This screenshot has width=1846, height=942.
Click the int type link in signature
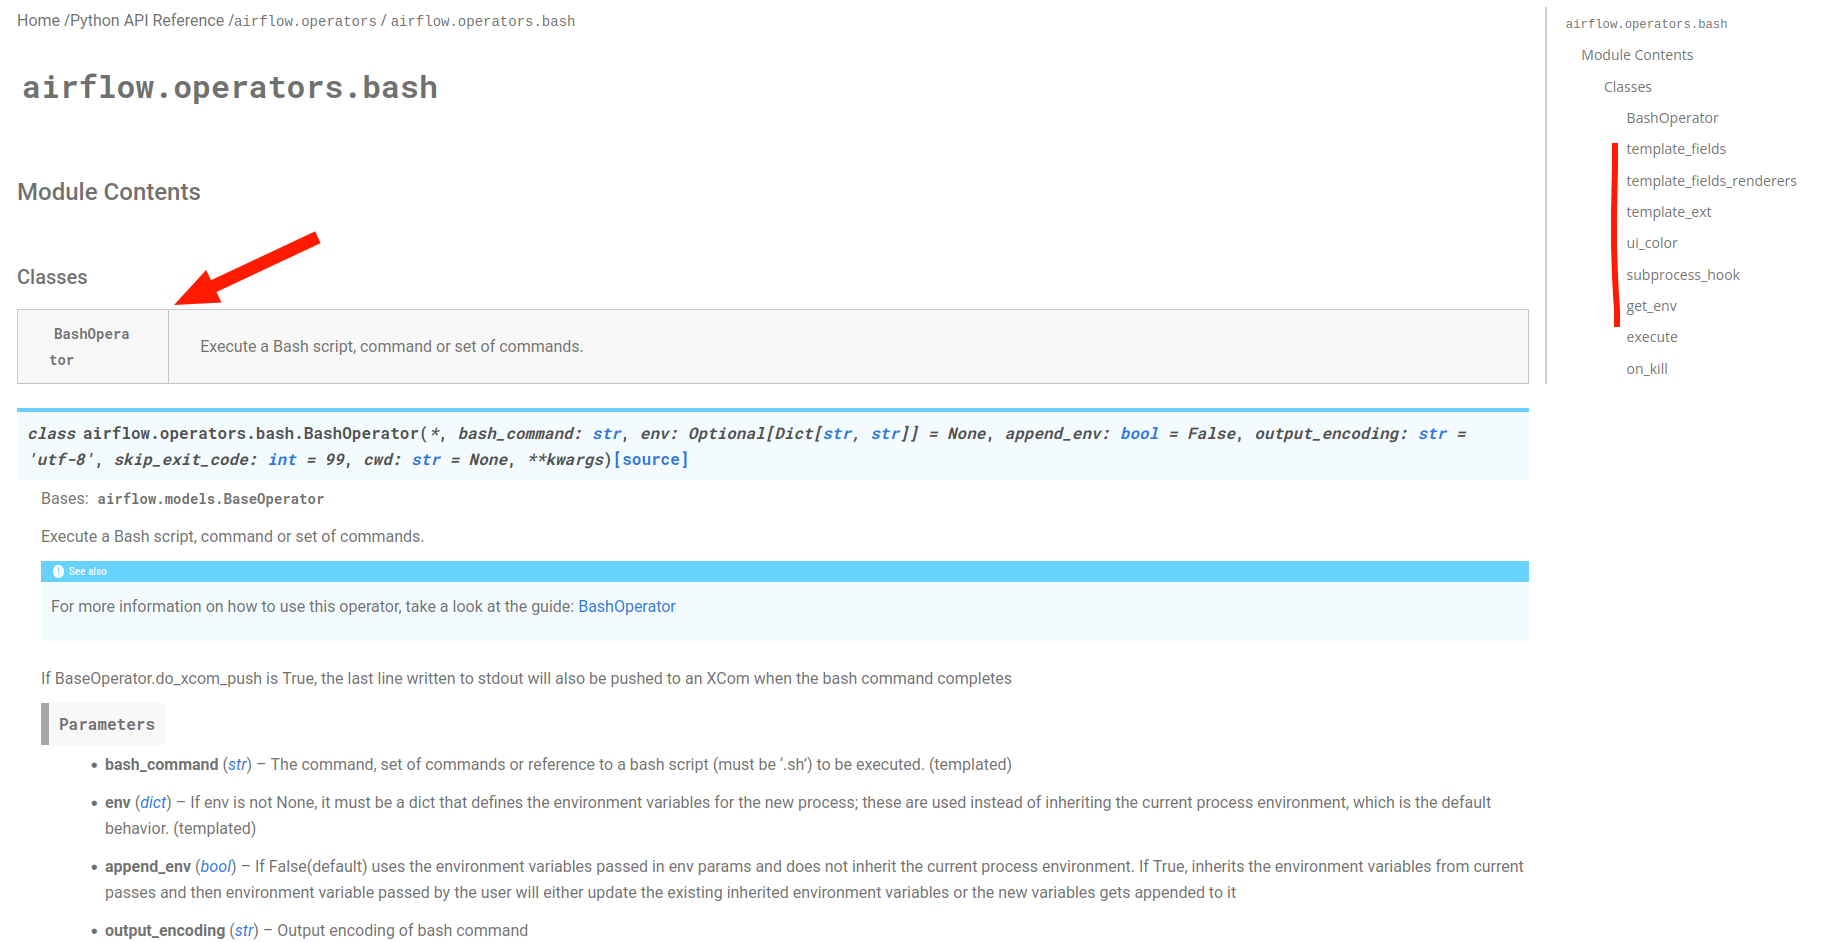282,460
